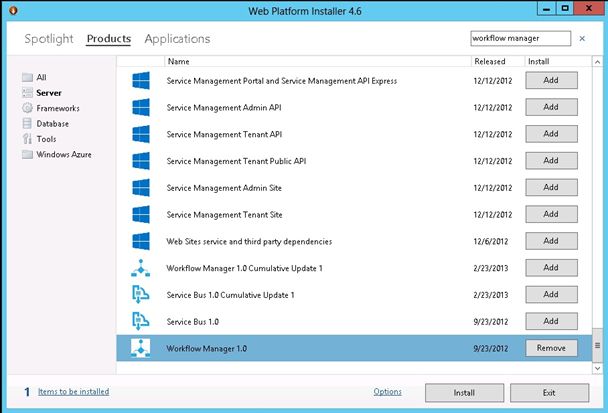The width and height of the screenshot is (608, 413).
Task: Click the workflow manager search field
Action: 520,38
